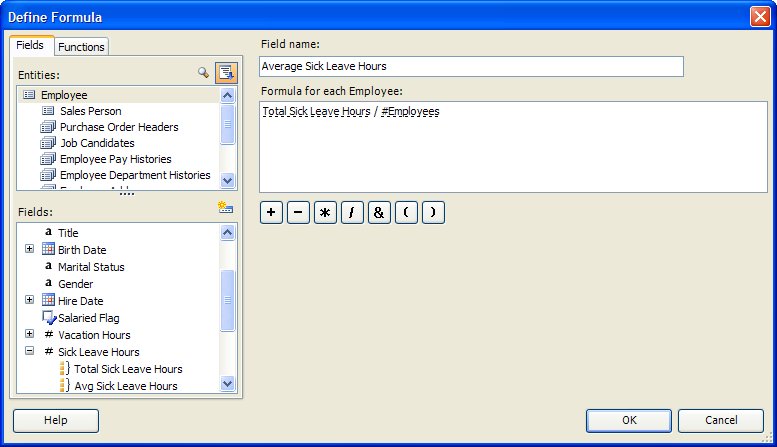Insert the divide slash operator
The image size is (777, 447).
coord(352,213)
